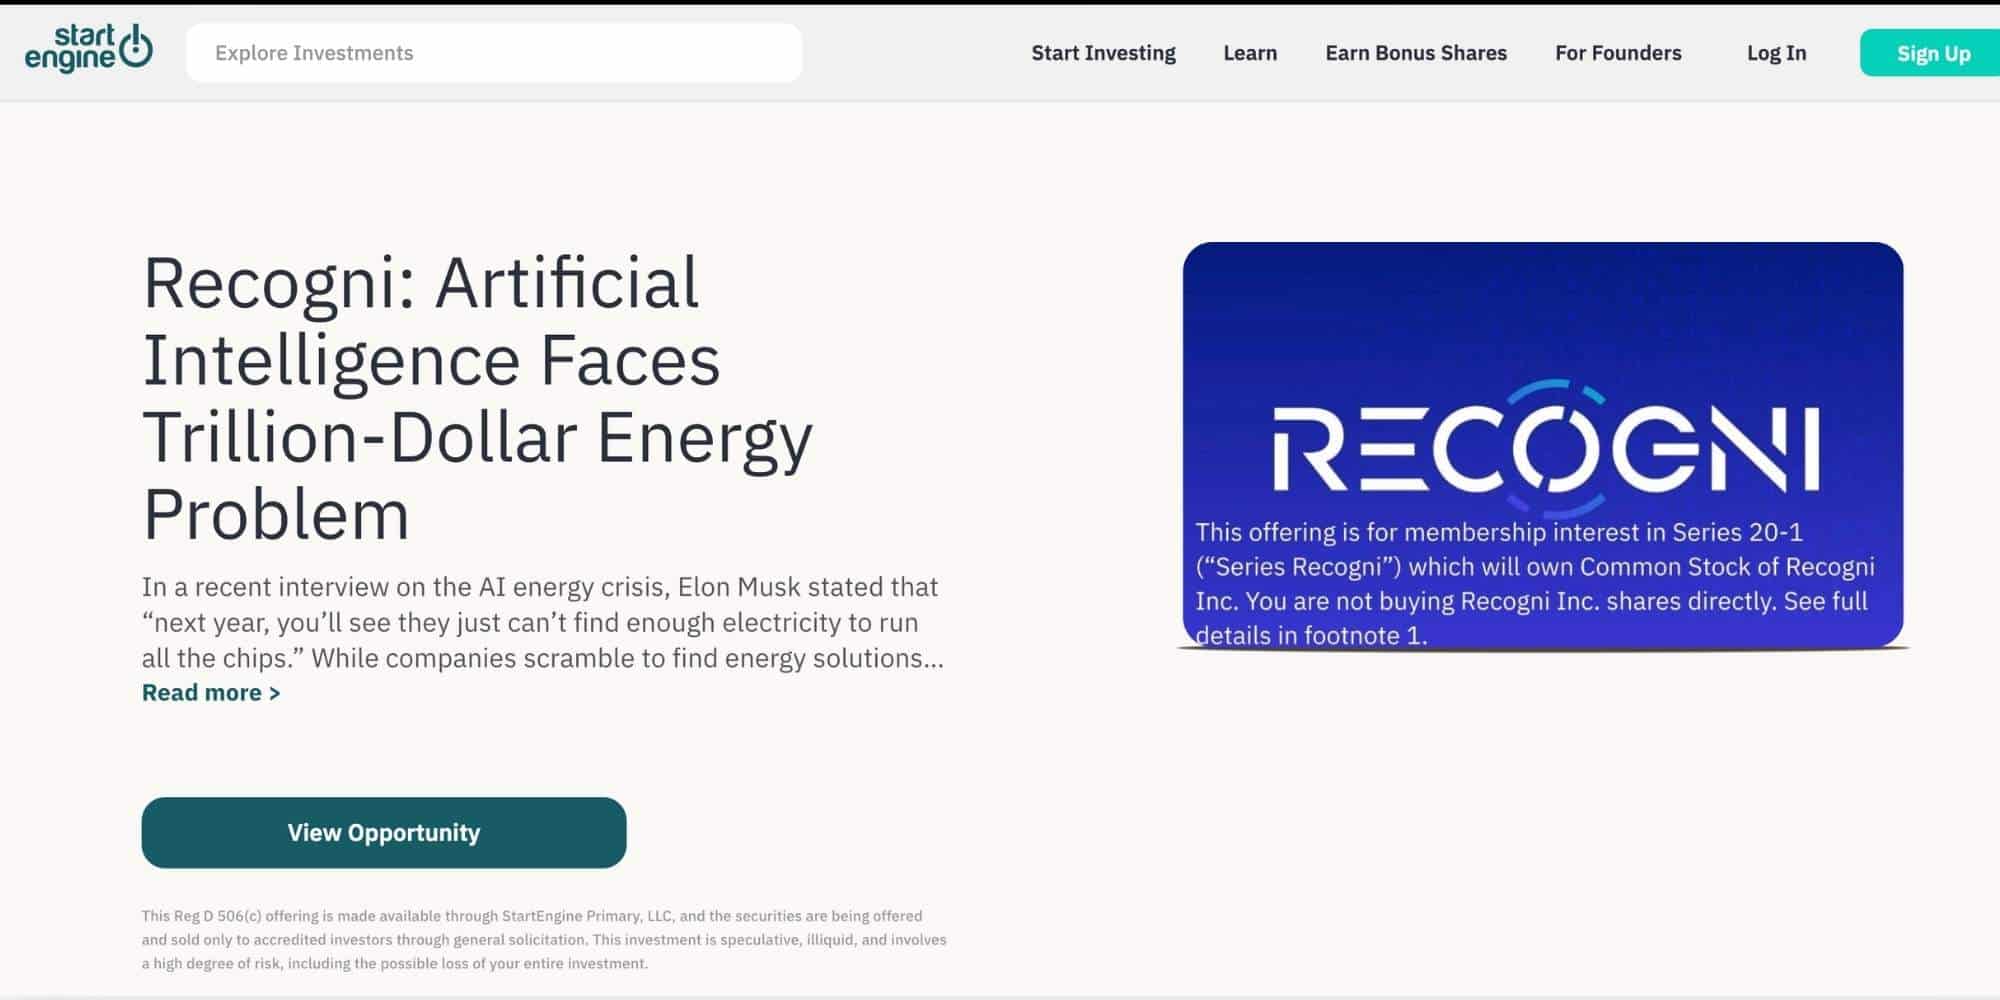The image size is (2000, 1000).
Task: Click the Series Recogni footnote text overlay
Action: (1533, 584)
